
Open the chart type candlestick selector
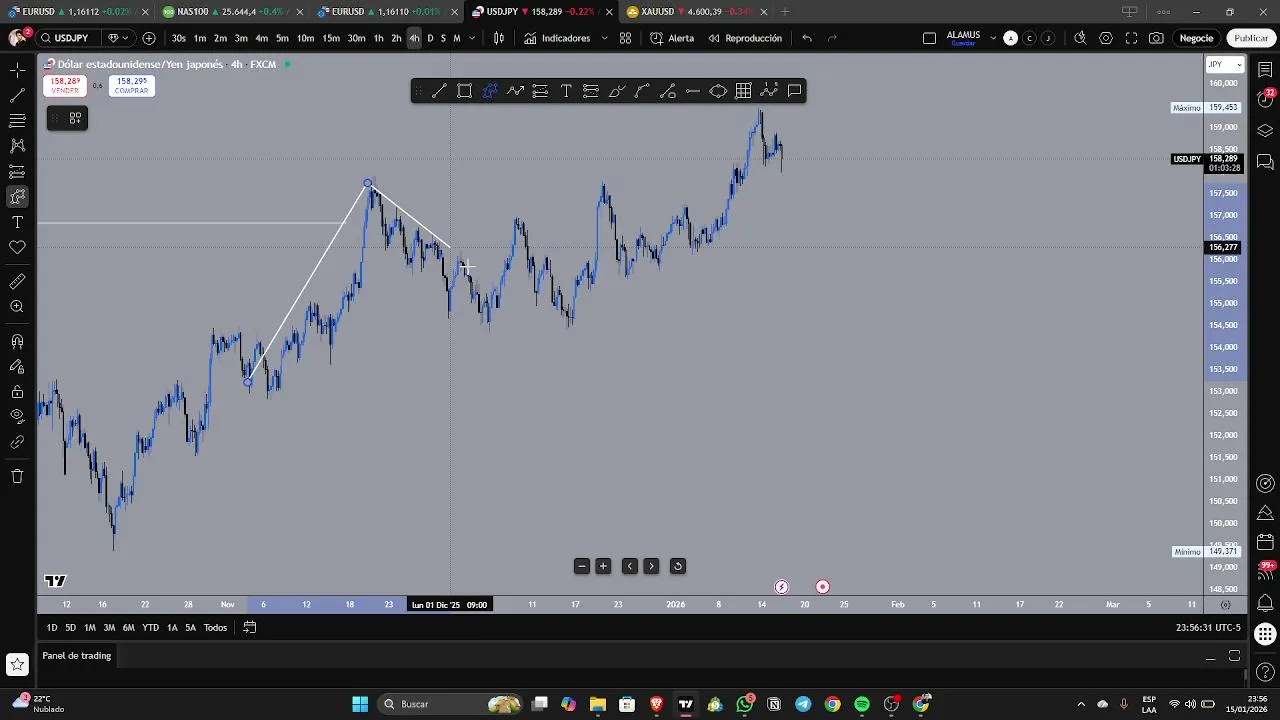(499, 38)
